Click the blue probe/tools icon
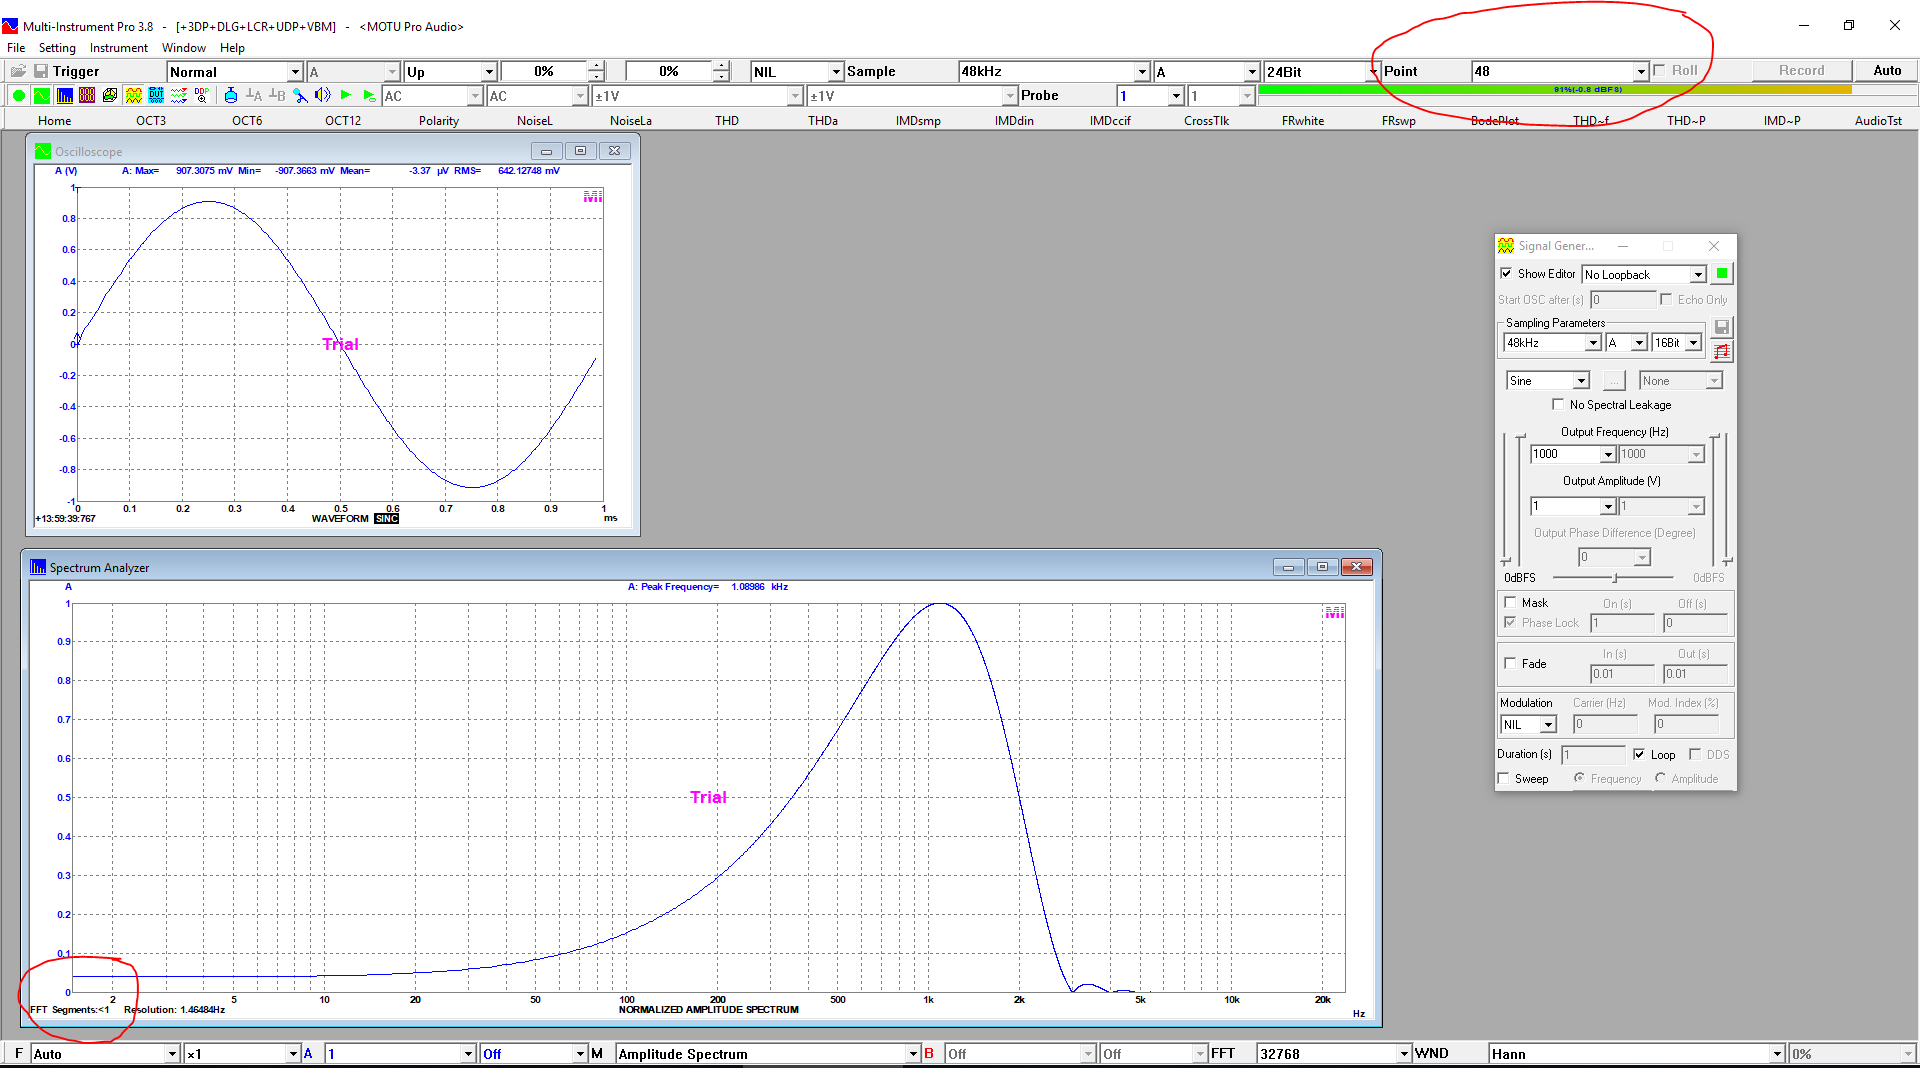Screen dimensions: 1920x1068 tap(300, 96)
